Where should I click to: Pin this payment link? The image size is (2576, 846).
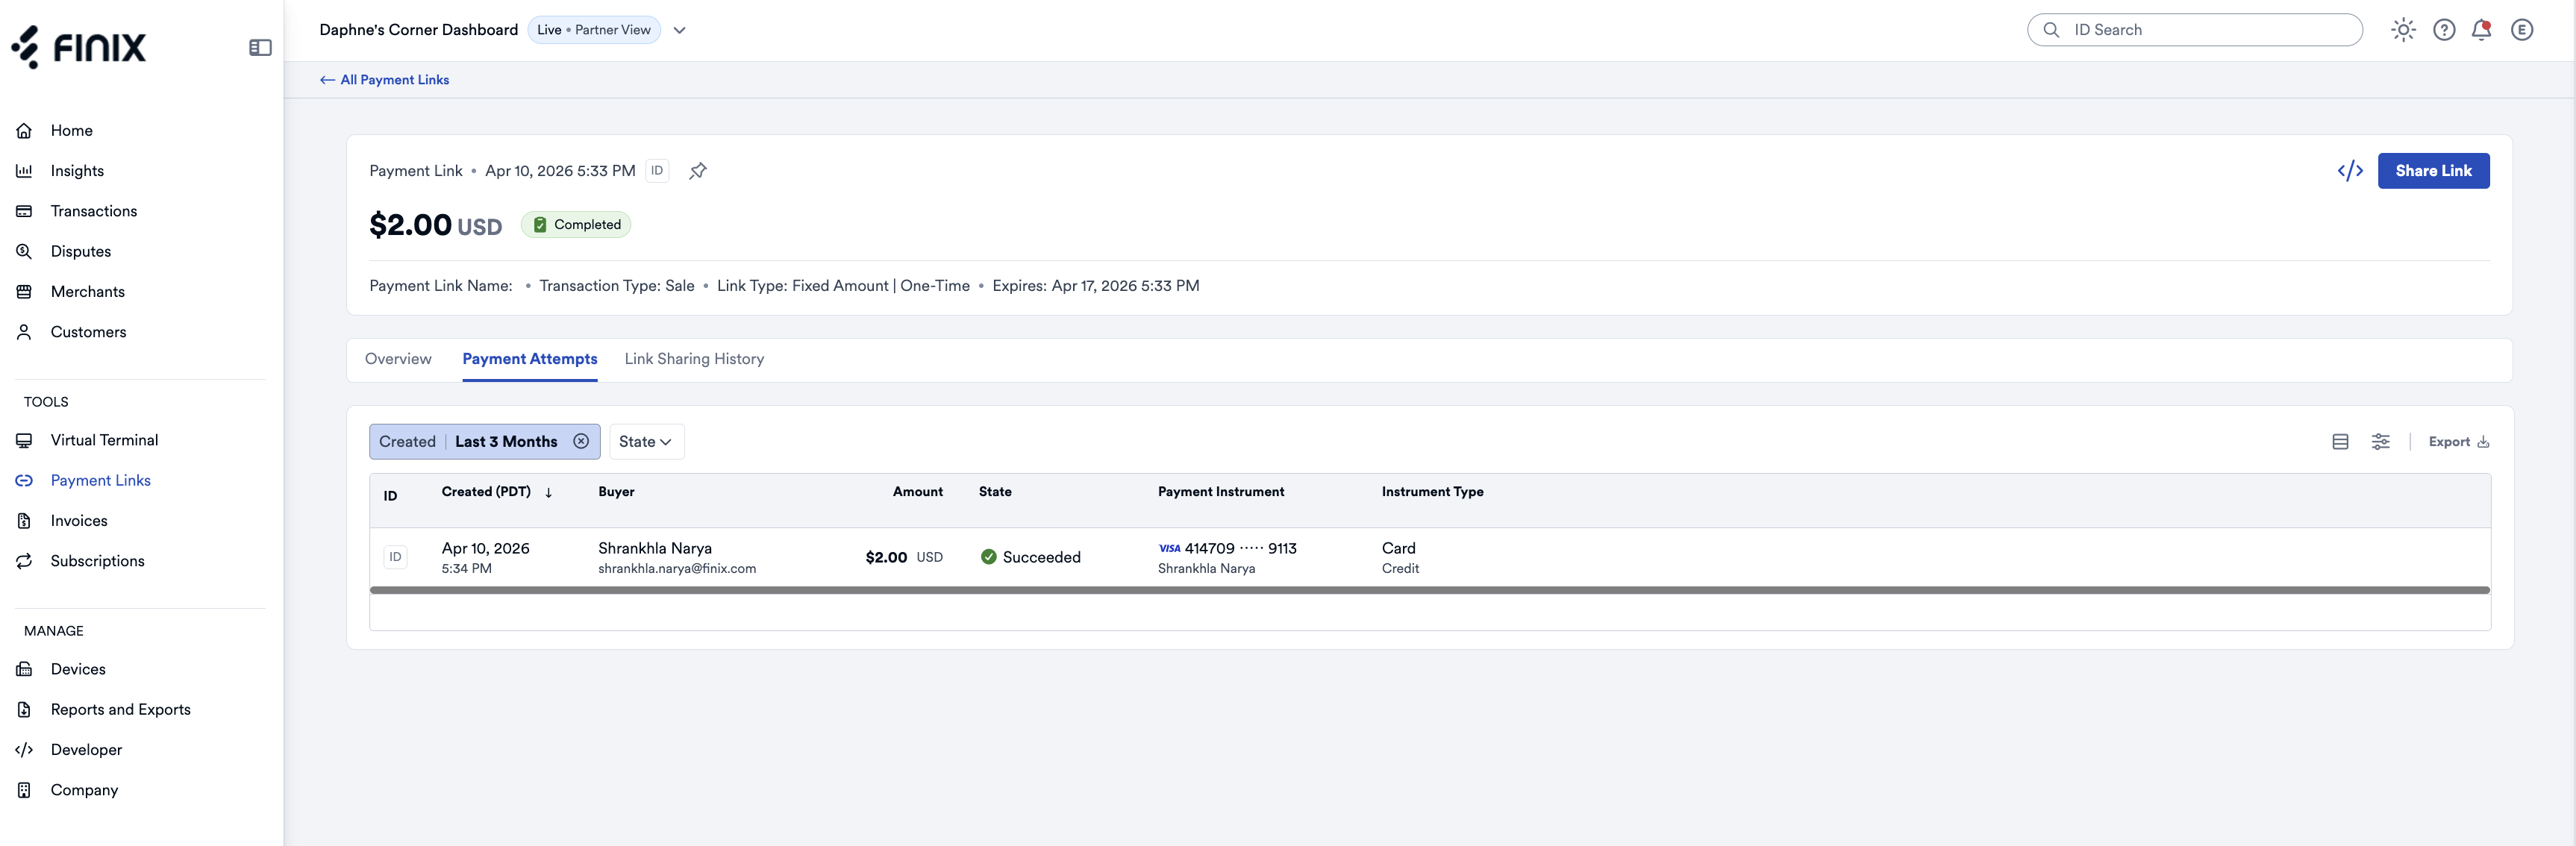[698, 171]
